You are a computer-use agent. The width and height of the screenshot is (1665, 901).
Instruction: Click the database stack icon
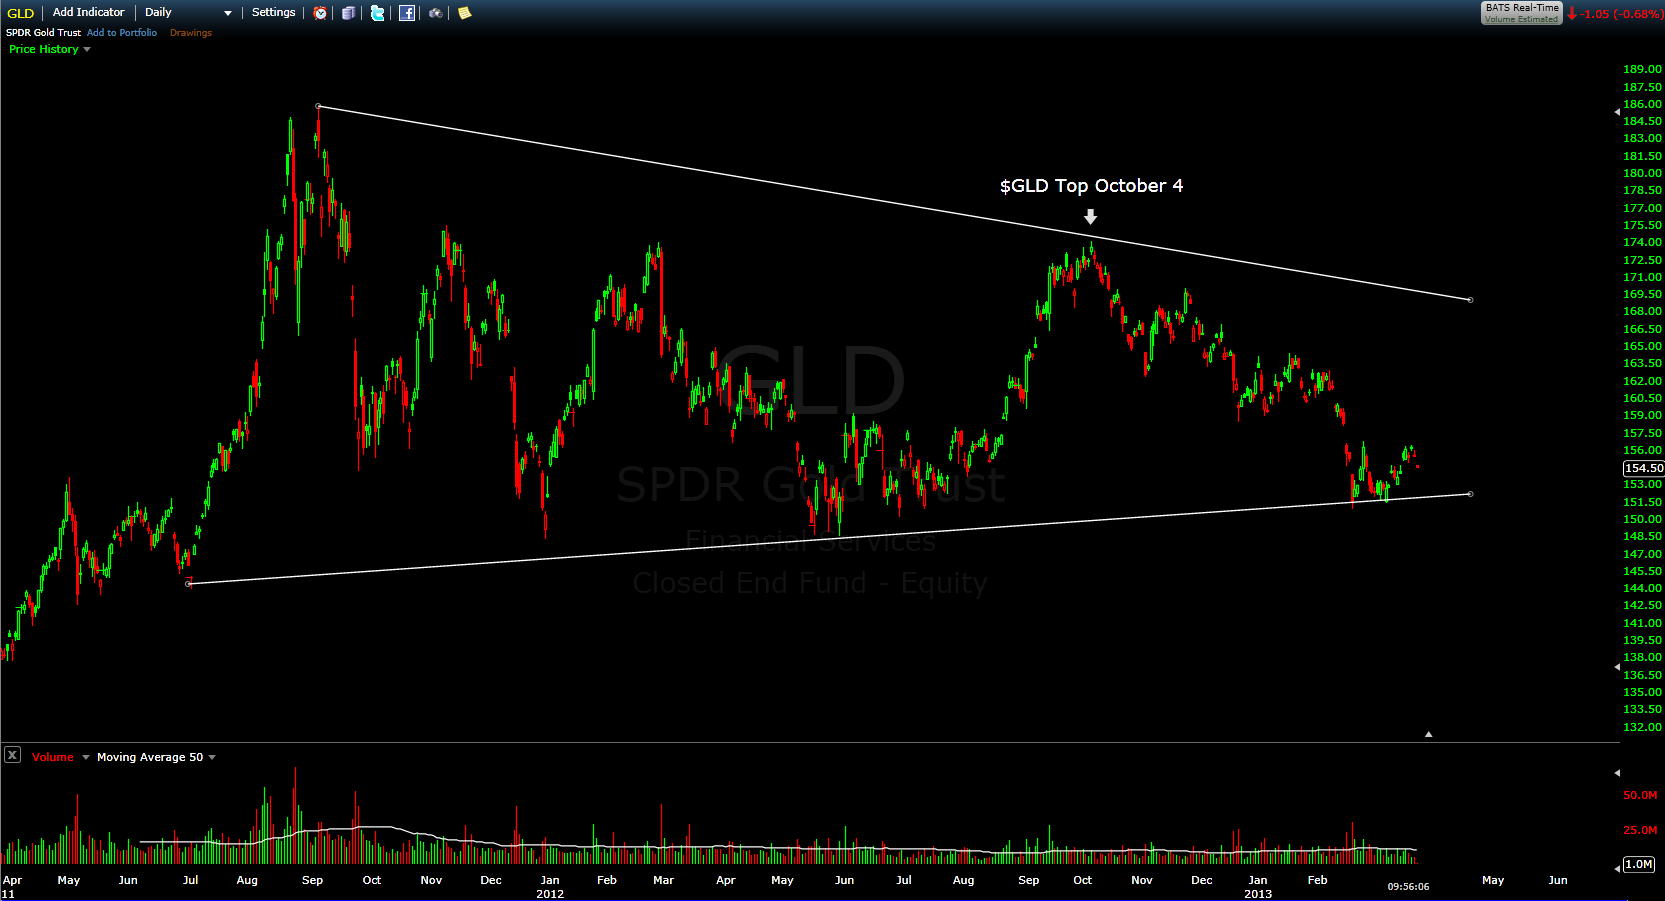(x=348, y=13)
